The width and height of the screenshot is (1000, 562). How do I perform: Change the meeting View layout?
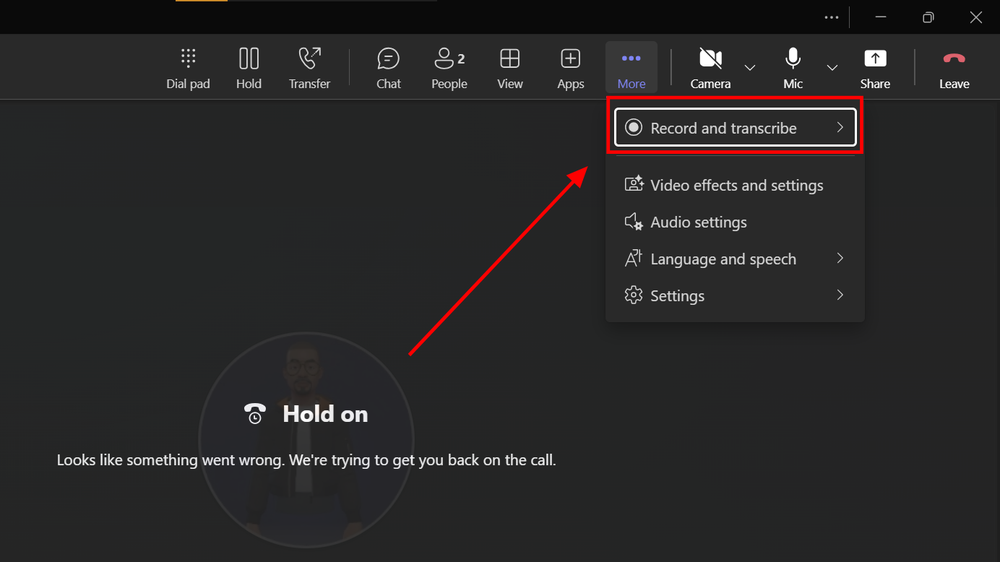[510, 68]
